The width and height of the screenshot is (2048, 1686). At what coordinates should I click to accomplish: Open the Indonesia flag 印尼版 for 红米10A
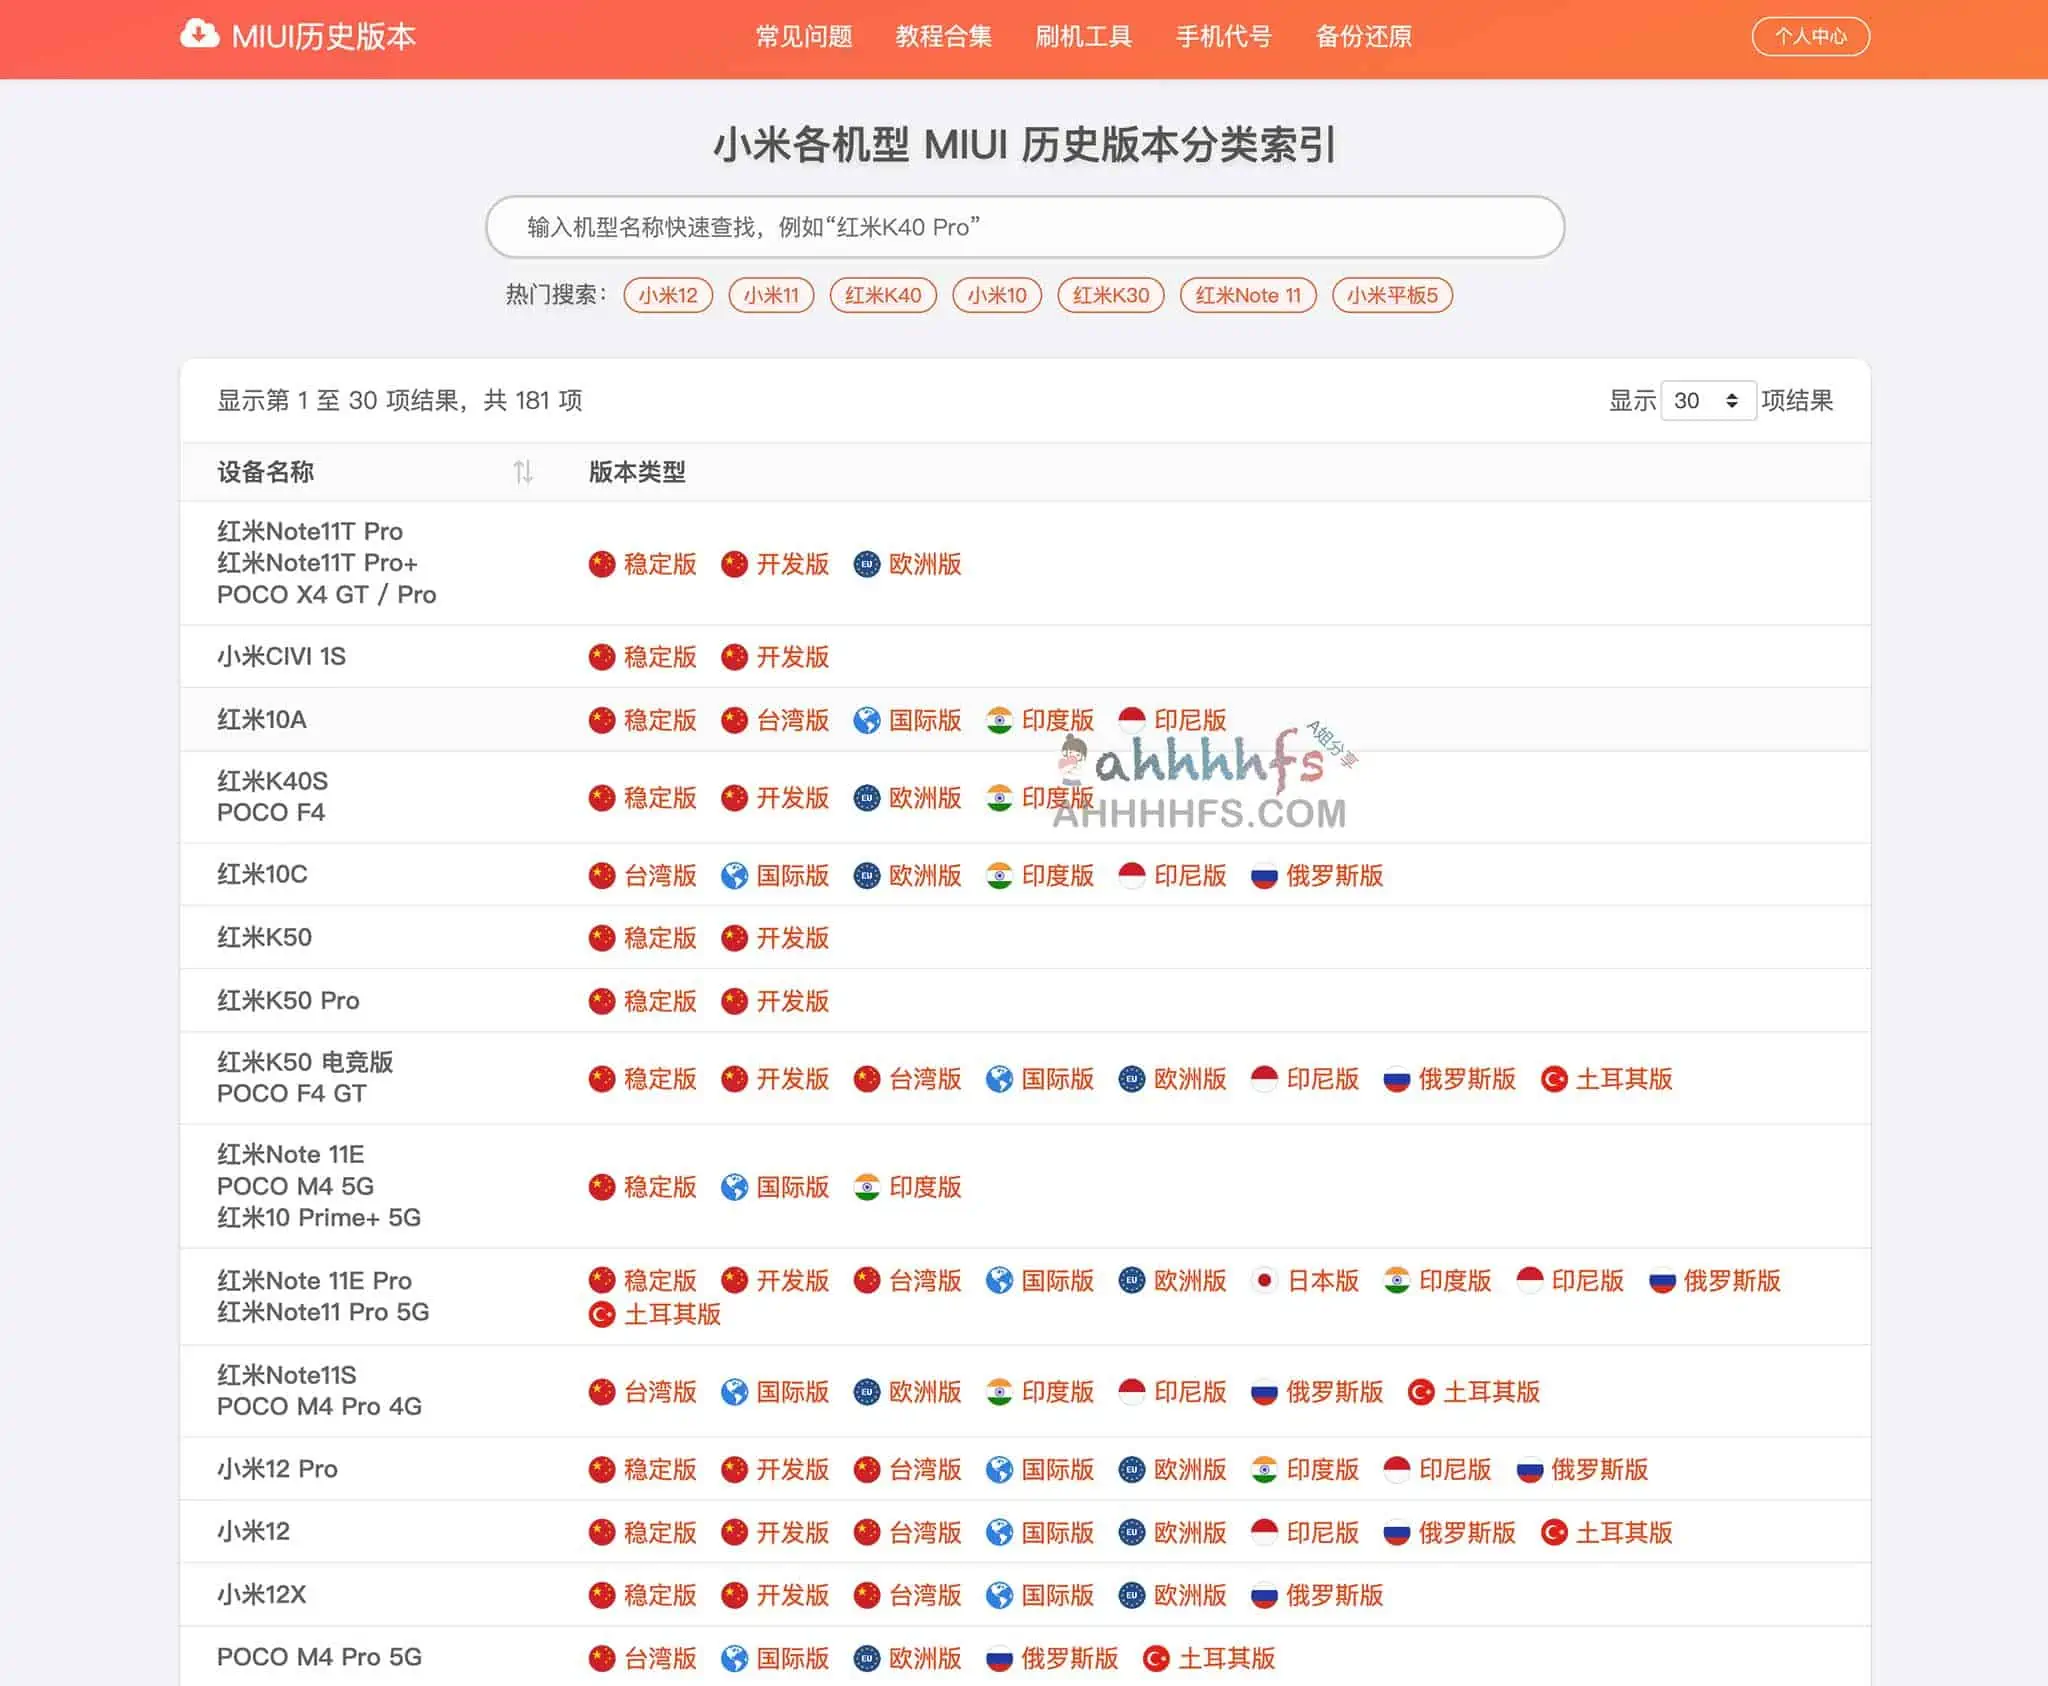pos(1172,719)
